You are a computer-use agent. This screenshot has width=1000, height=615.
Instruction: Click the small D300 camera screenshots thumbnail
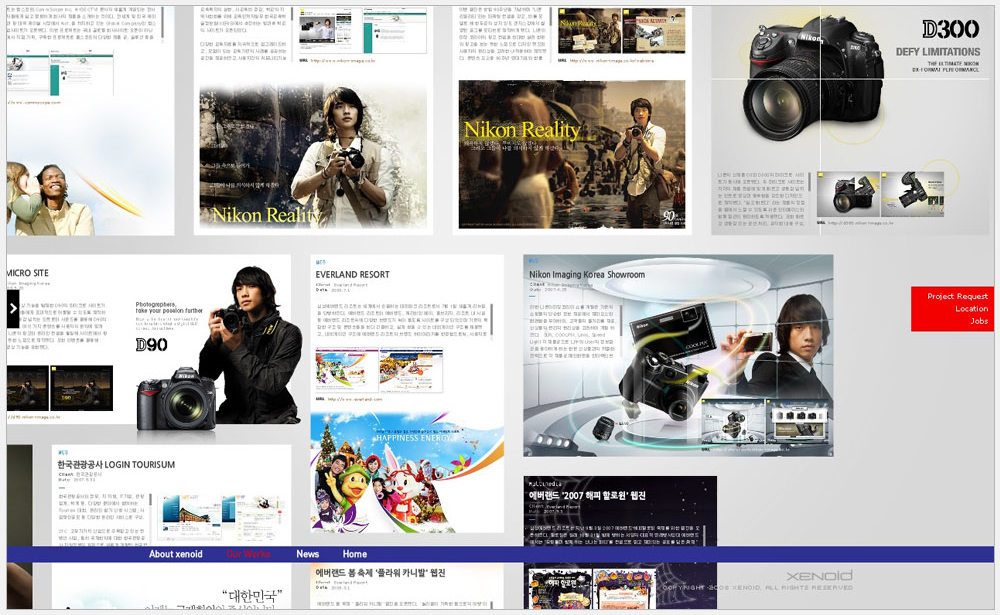[x=873, y=195]
